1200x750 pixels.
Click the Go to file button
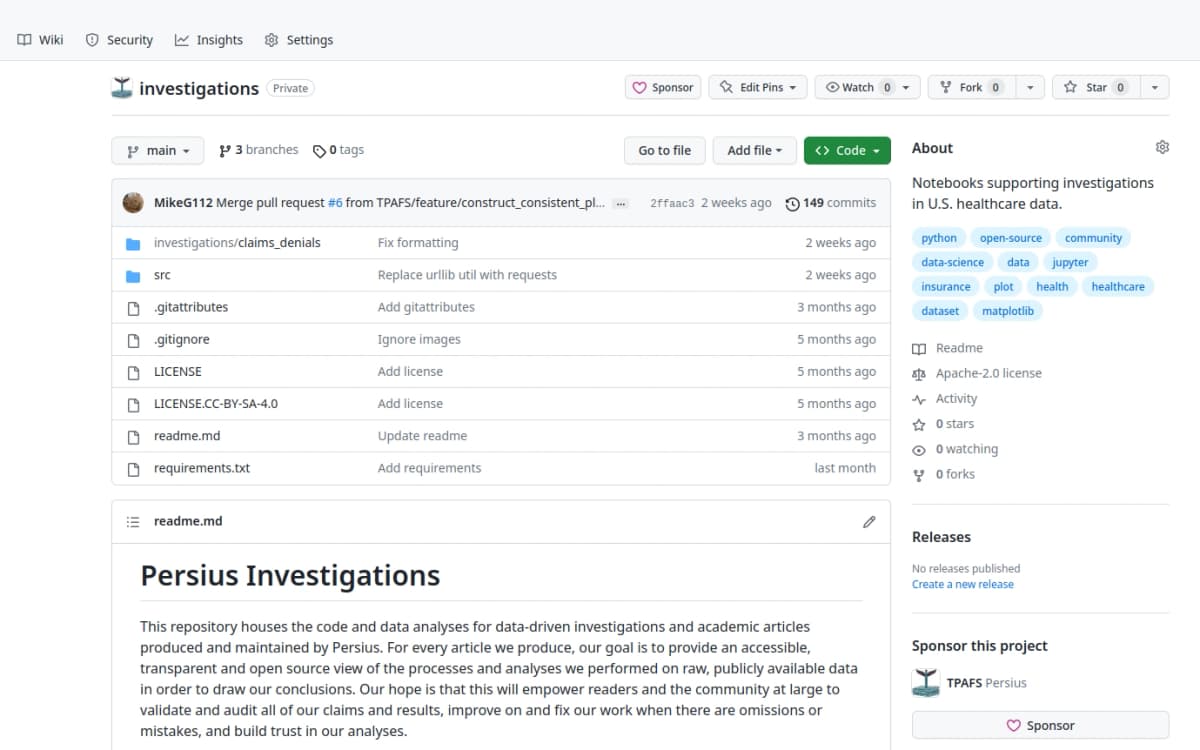tap(664, 150)
